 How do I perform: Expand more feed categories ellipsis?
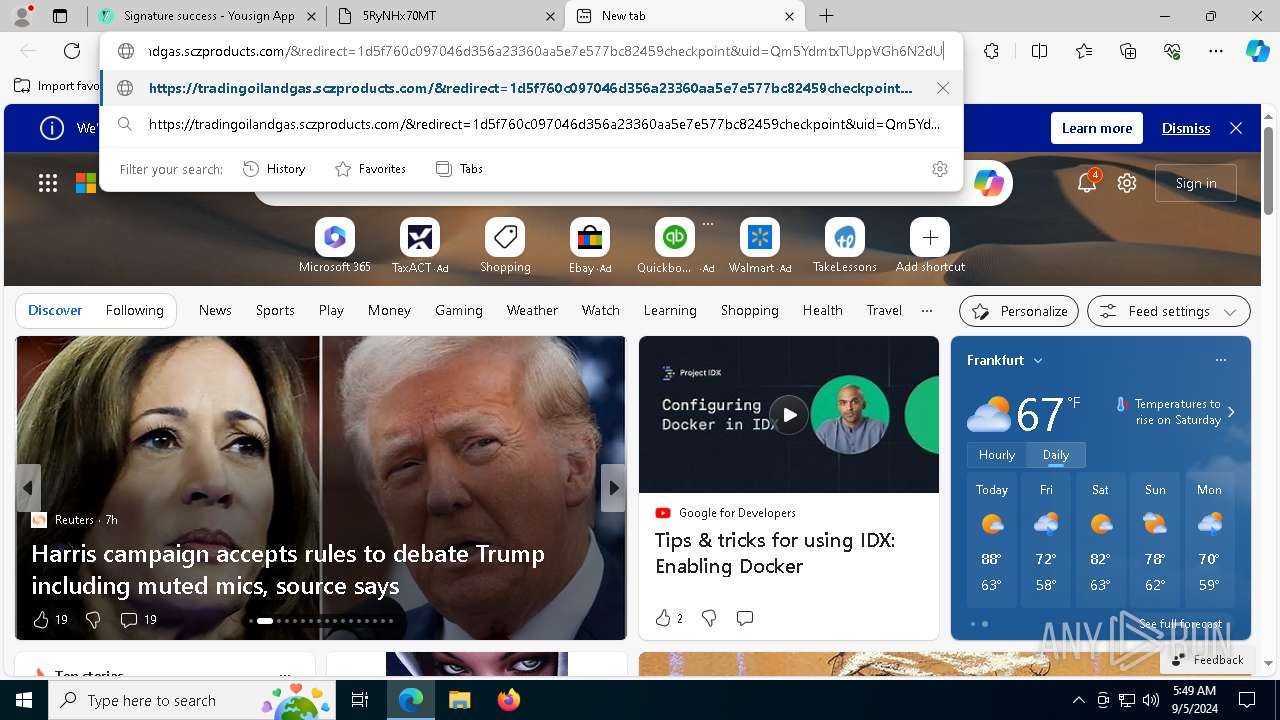click(927, 311)
